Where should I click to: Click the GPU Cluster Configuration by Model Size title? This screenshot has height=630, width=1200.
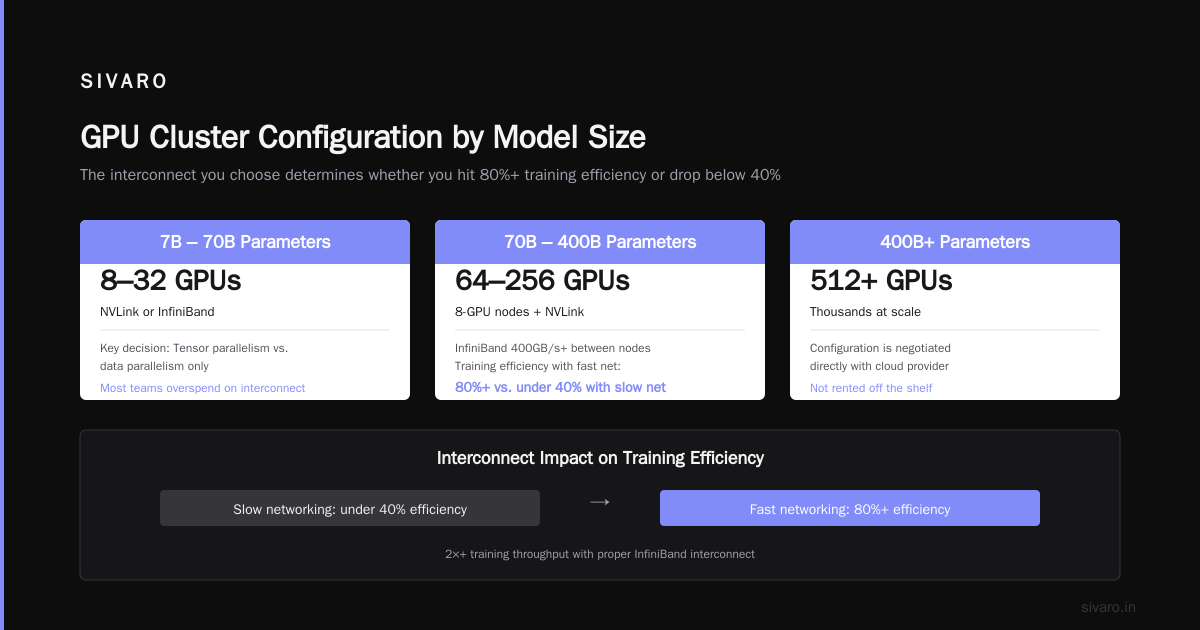tap(363, 137)
